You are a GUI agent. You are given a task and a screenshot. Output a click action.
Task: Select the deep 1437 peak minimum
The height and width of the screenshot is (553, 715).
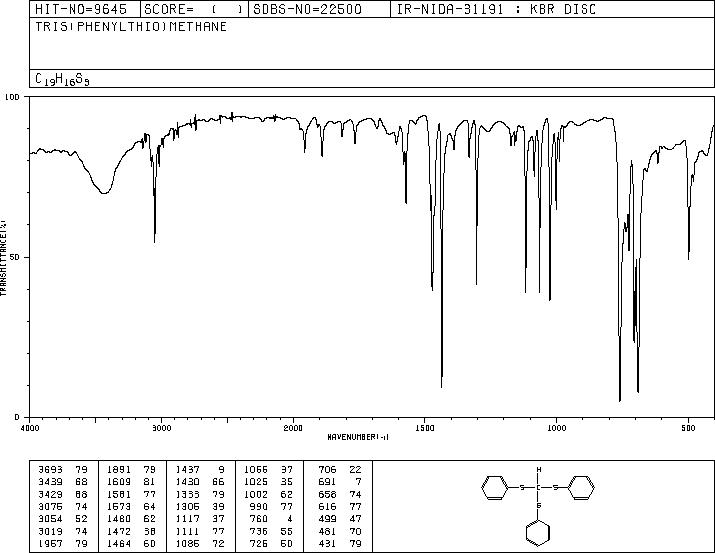441,387
